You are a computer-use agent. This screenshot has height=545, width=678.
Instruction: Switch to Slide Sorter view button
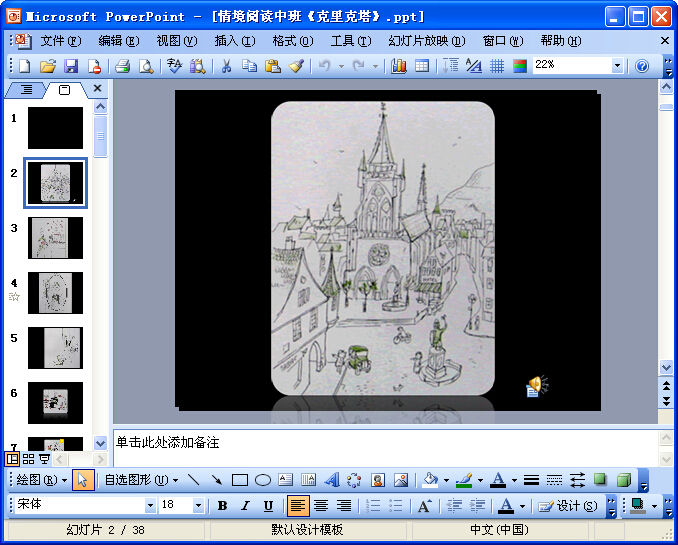[x=29, y=459]
